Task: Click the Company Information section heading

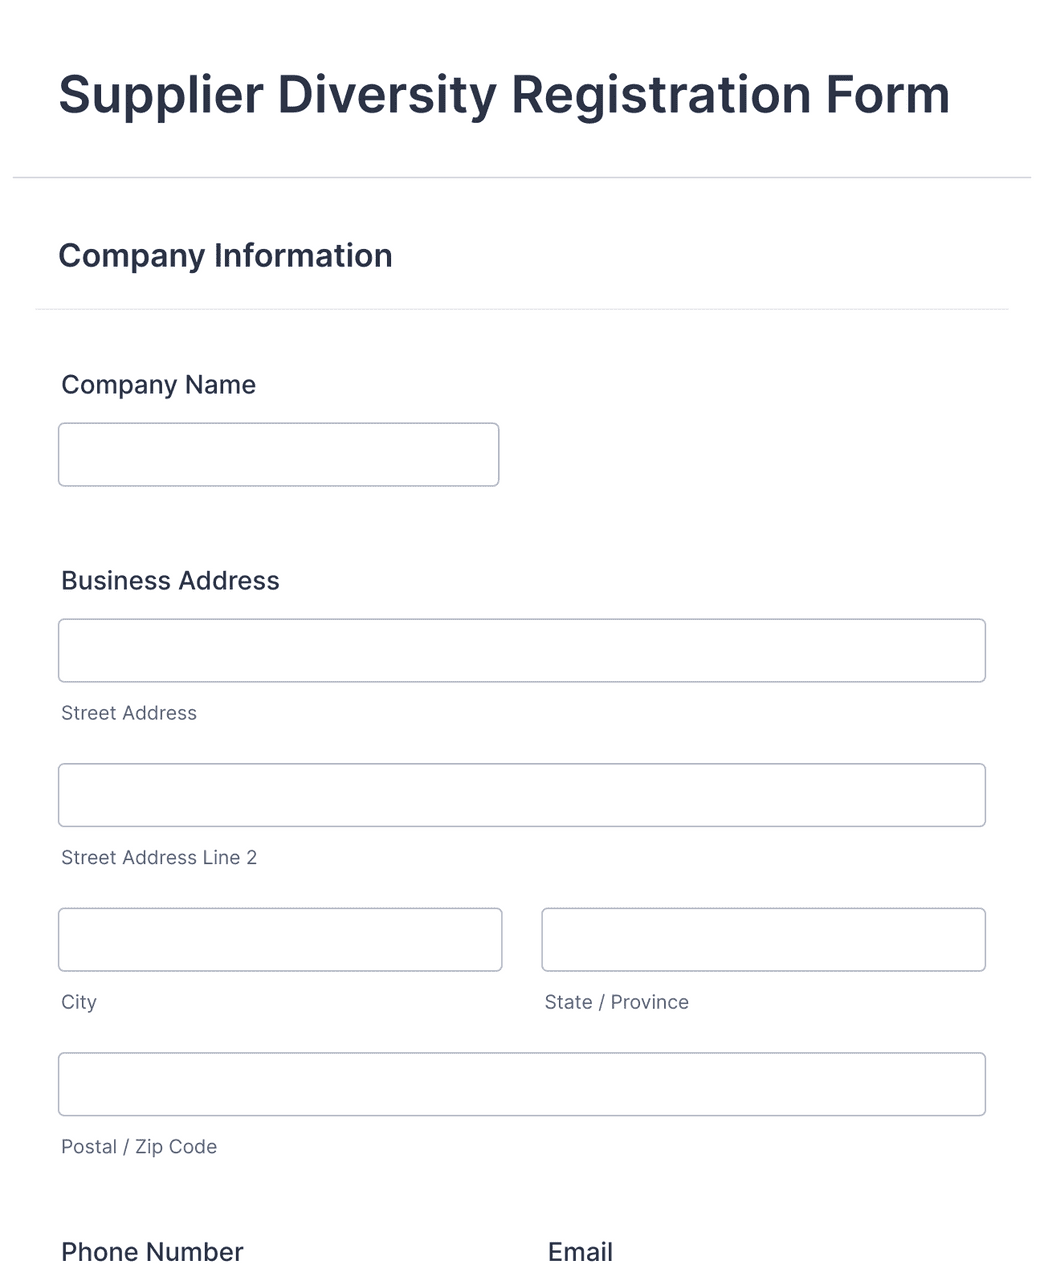Action: pyautogui.click(x=226, y=255)
